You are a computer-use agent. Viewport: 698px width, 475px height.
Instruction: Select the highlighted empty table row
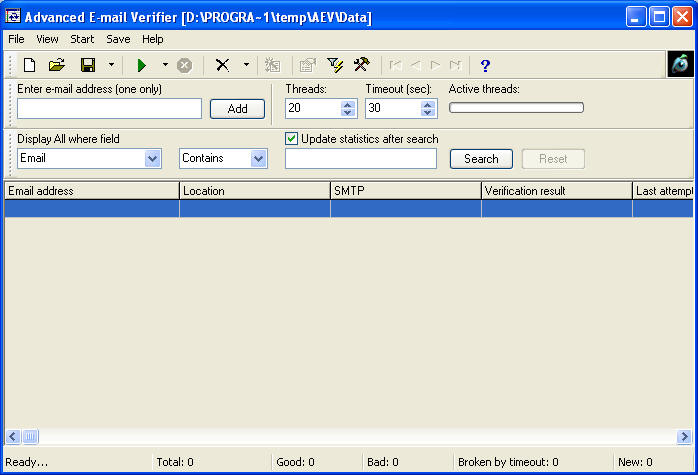click(x=349, y=209)
